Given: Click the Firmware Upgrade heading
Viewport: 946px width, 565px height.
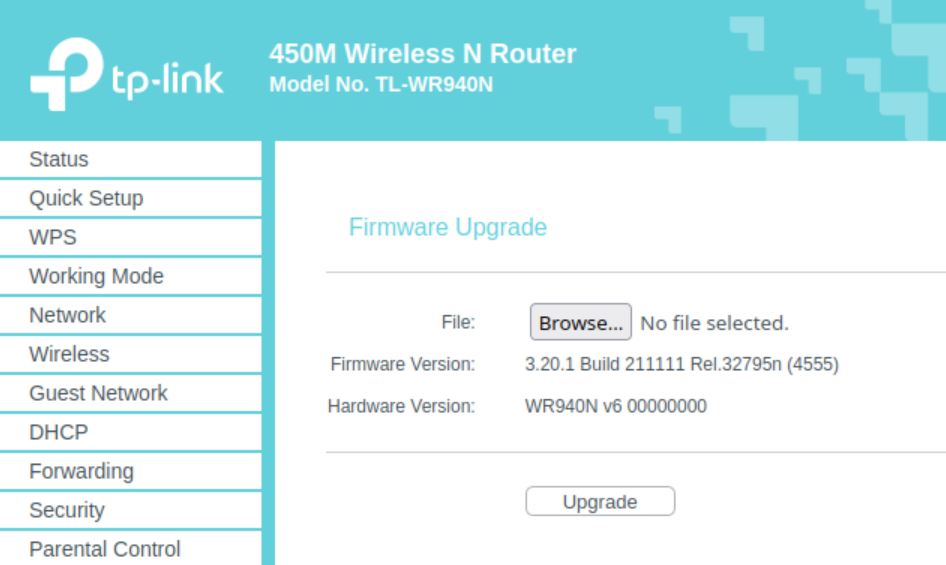Looking at the screenshot, I should 448,228.
